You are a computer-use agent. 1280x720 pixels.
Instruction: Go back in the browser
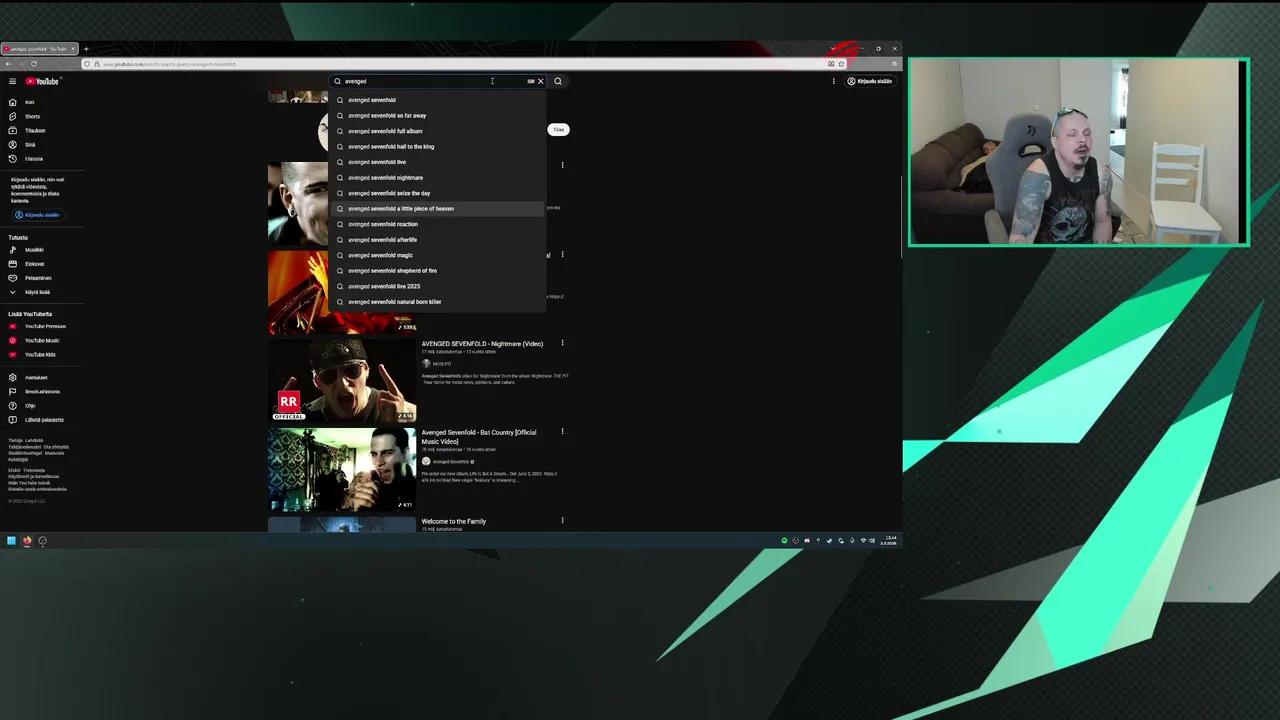click(x=8, y=64)
